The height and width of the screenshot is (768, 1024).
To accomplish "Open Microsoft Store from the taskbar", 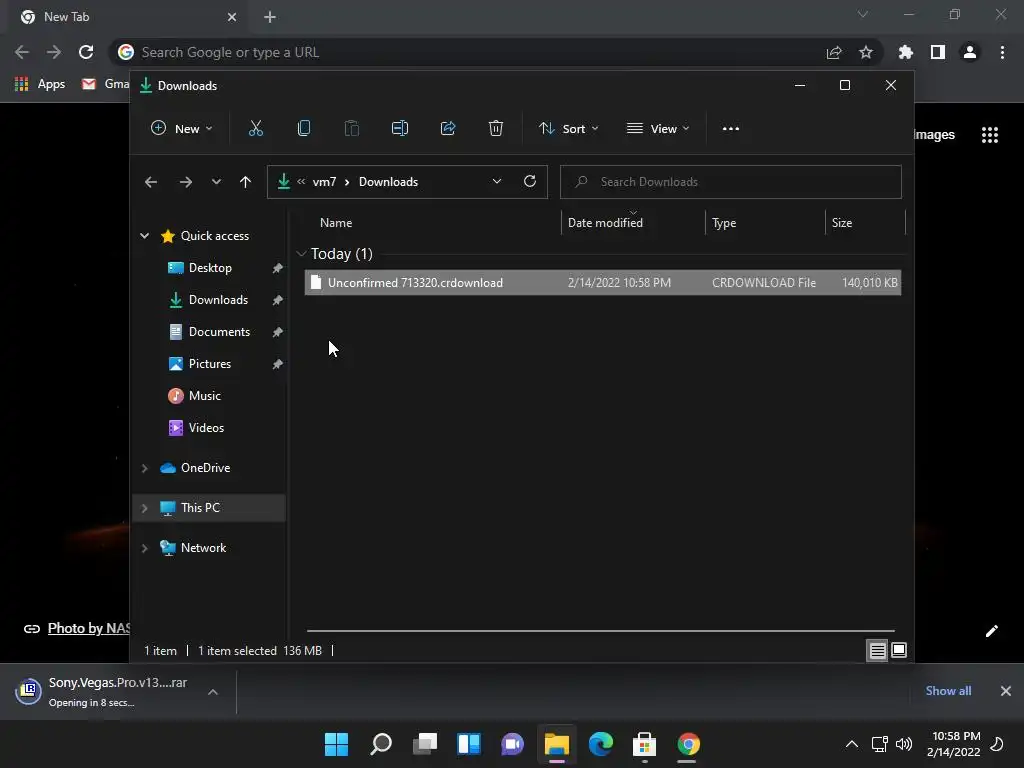I will (645, 744).
